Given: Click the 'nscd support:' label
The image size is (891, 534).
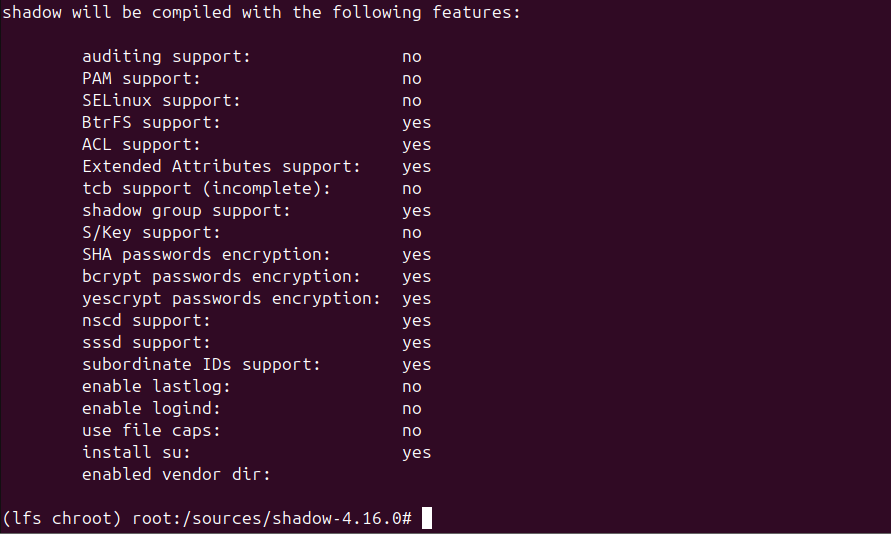Looking at the screenshot, I should tap(146, 321).
